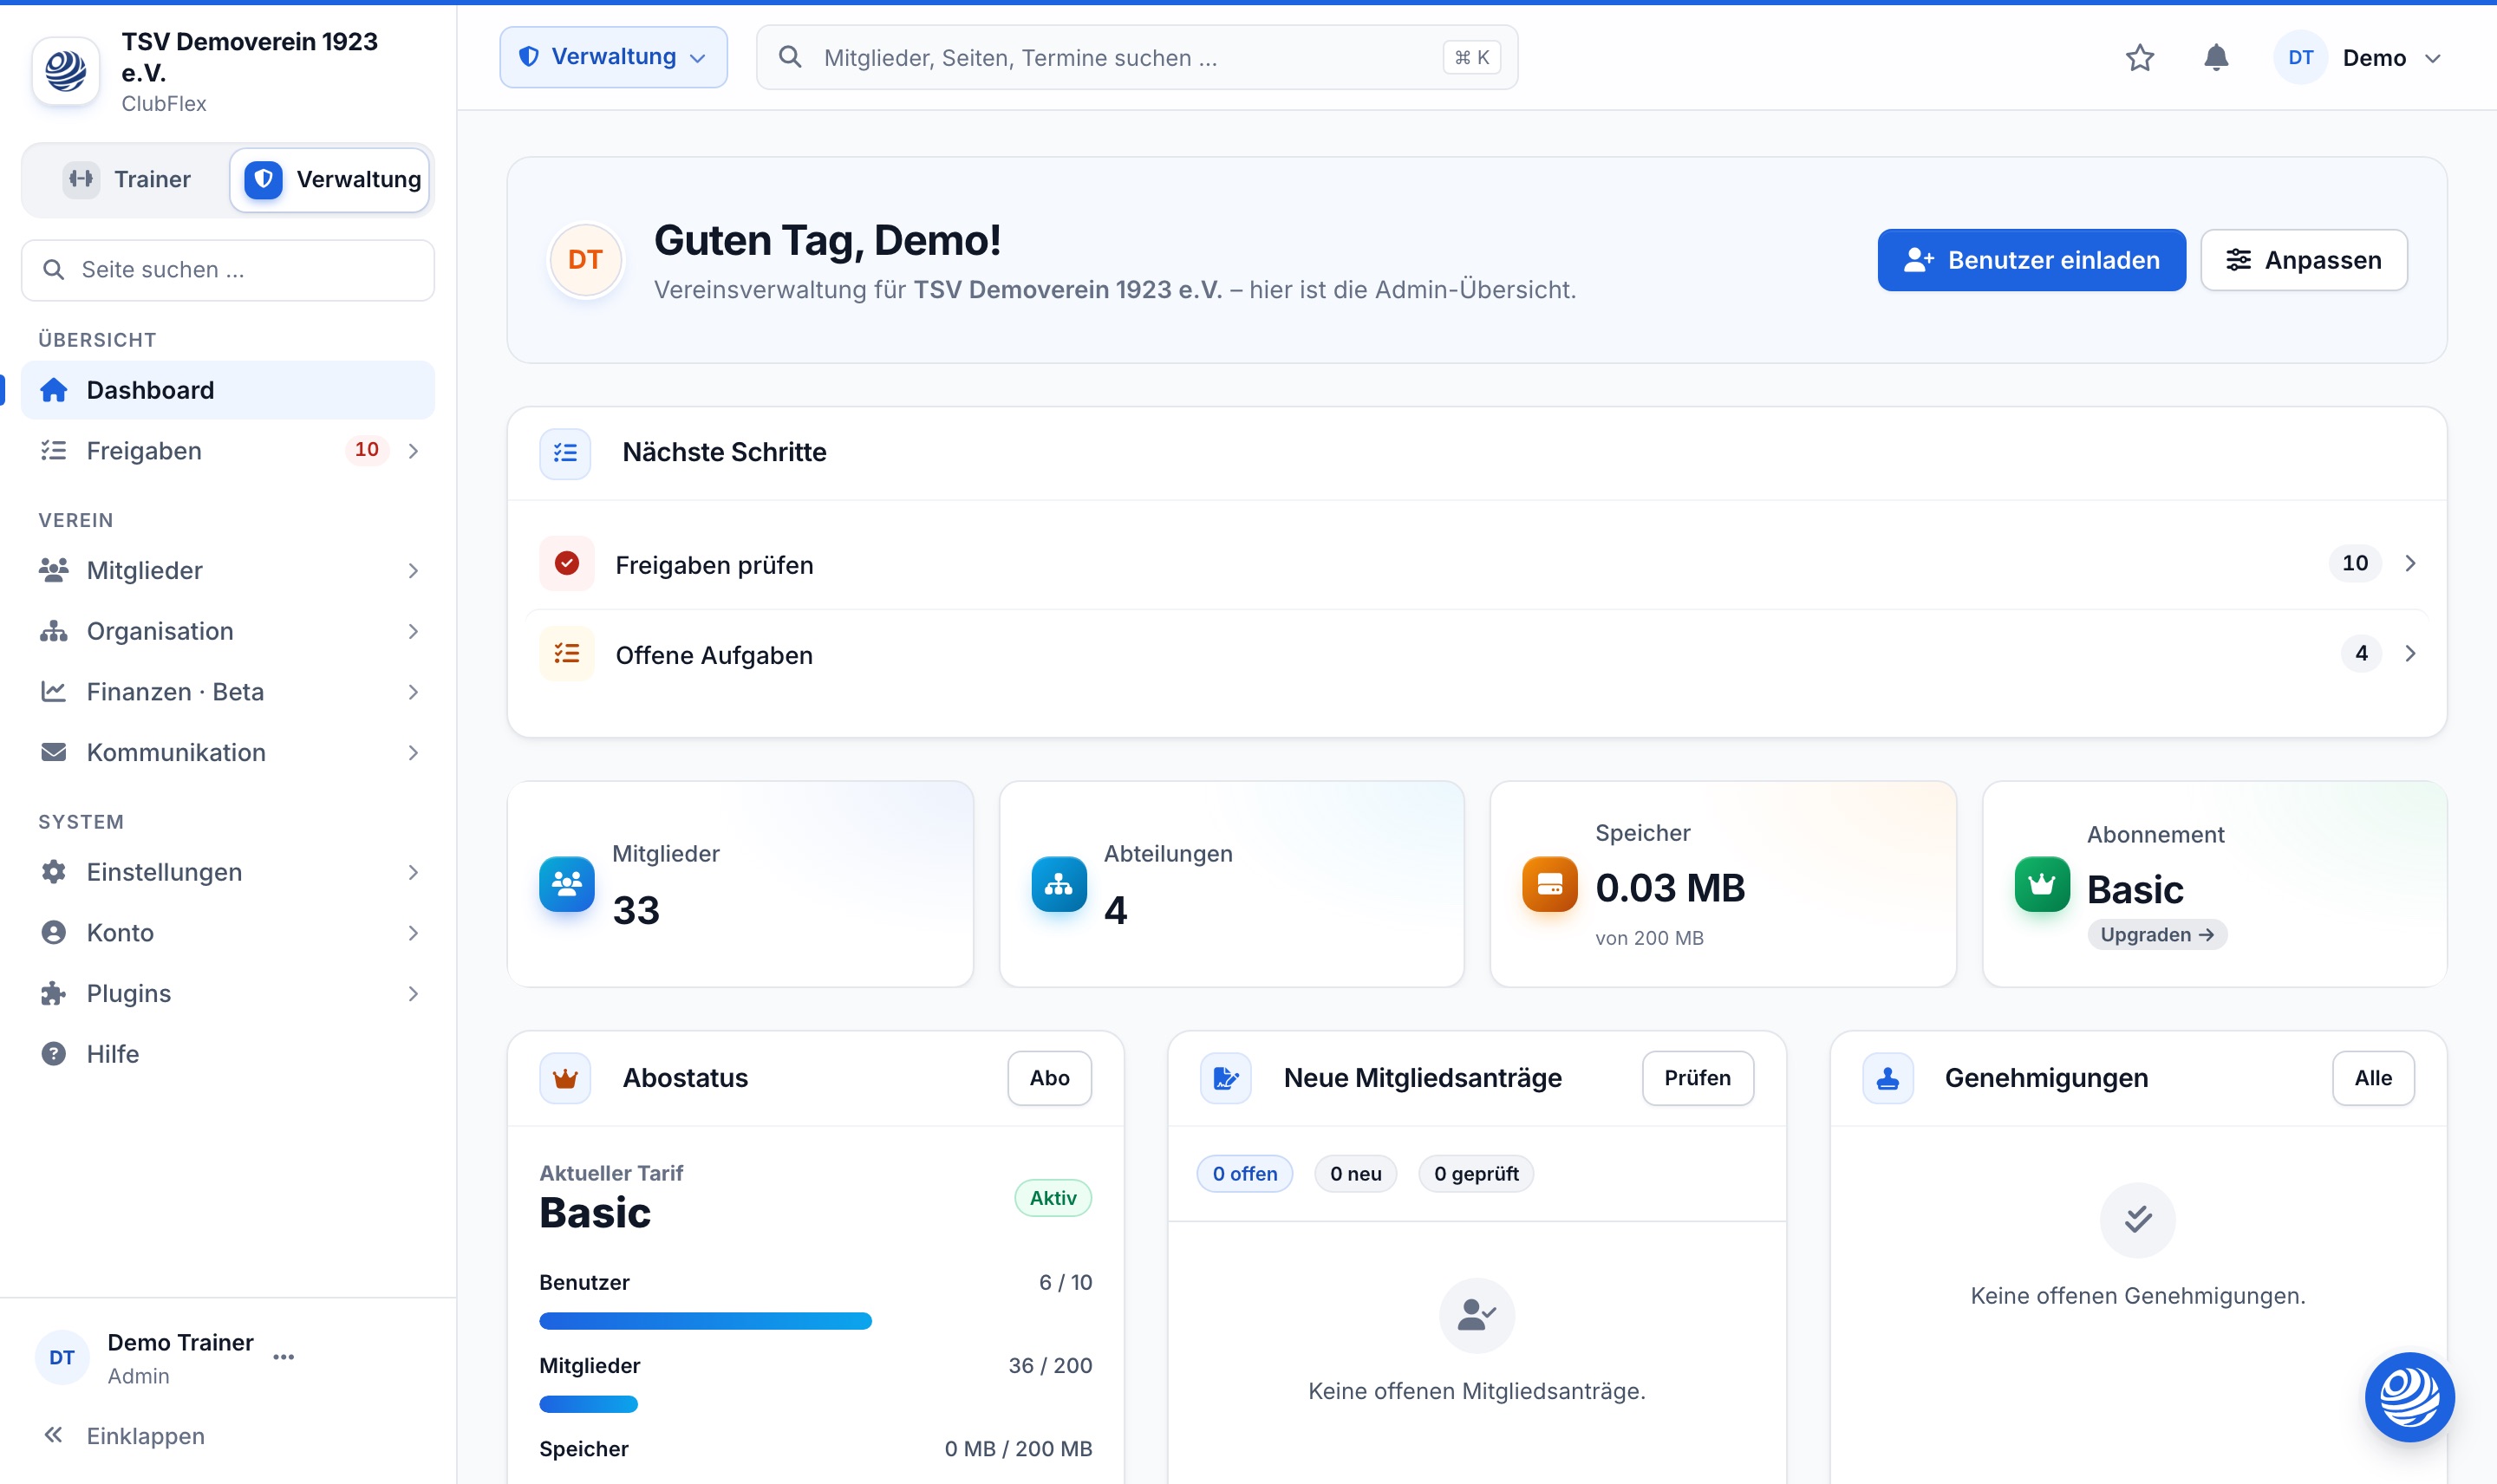
Task: Click the Abteilungen stat card org icon
Action: click(x=1059, y=884)
